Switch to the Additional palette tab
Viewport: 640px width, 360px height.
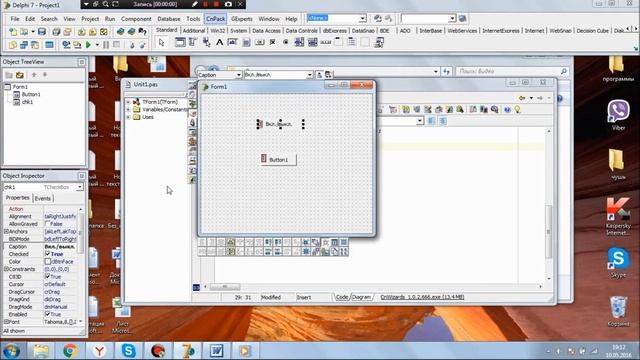pos(193,31)
